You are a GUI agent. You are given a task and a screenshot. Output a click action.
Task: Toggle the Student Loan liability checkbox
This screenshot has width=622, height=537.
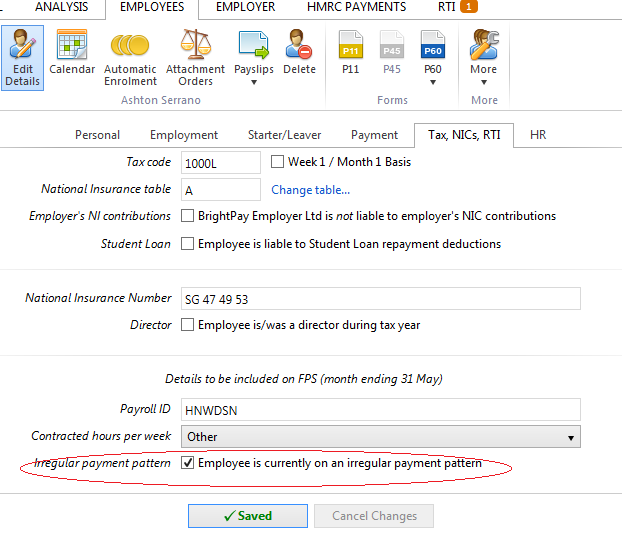click(x=188, y=244)
